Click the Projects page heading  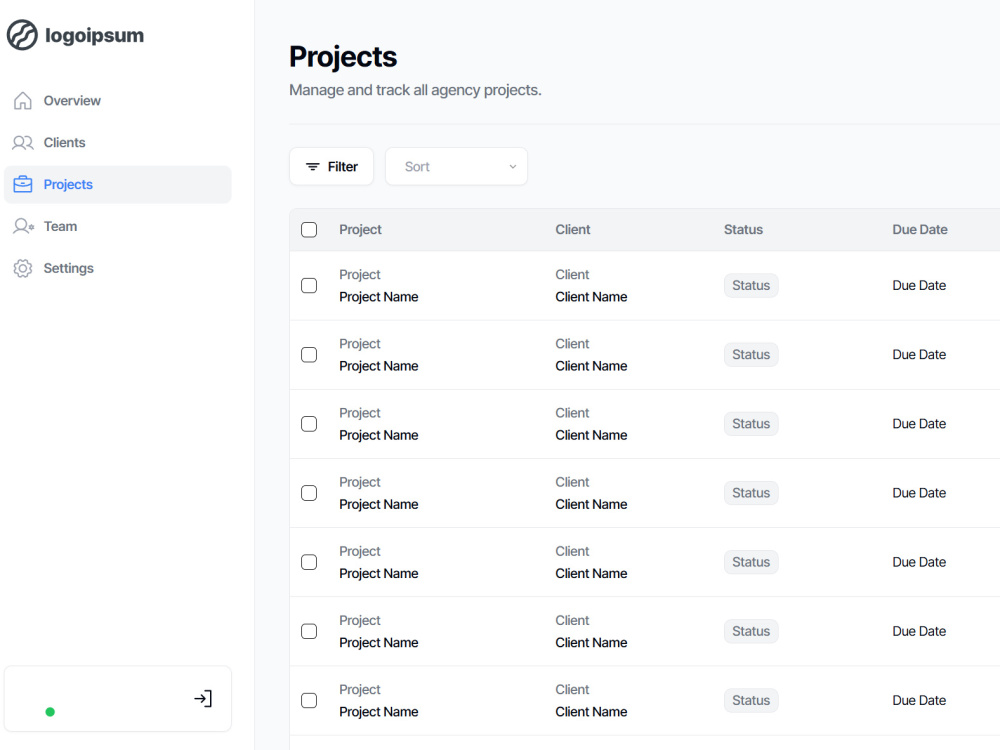[x=343, y=57]
